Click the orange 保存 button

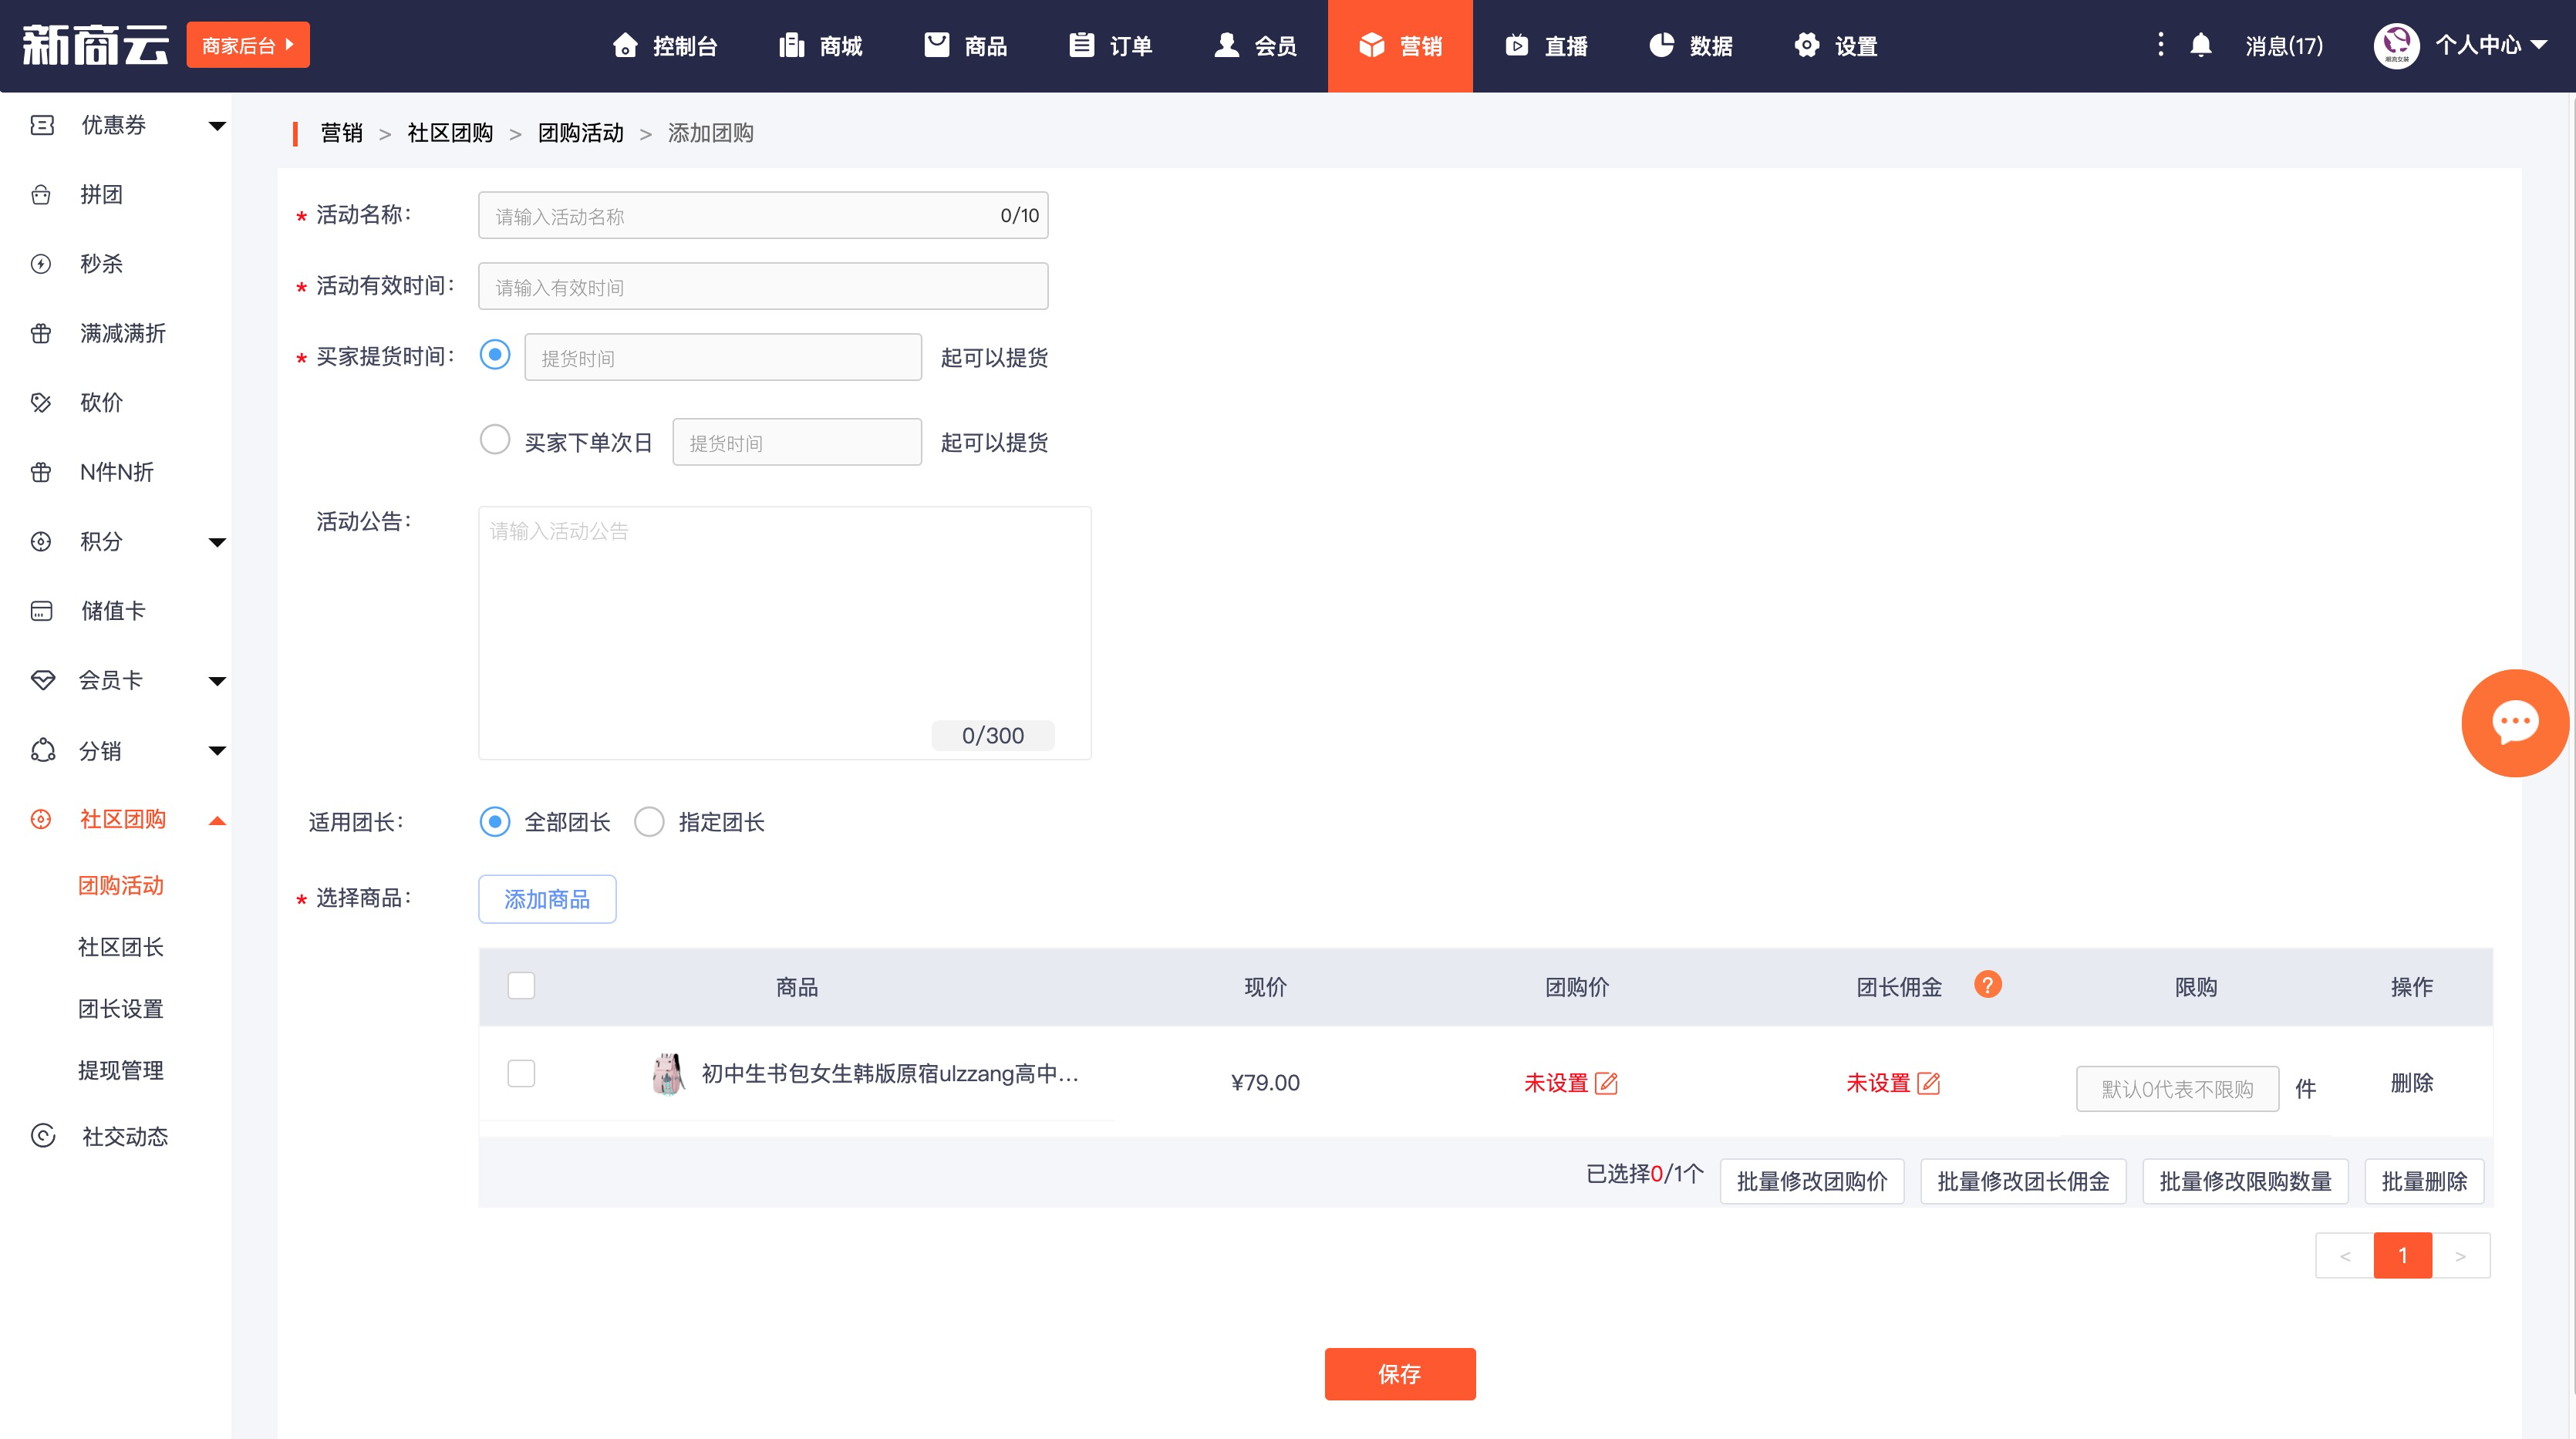[1400, 1374]
